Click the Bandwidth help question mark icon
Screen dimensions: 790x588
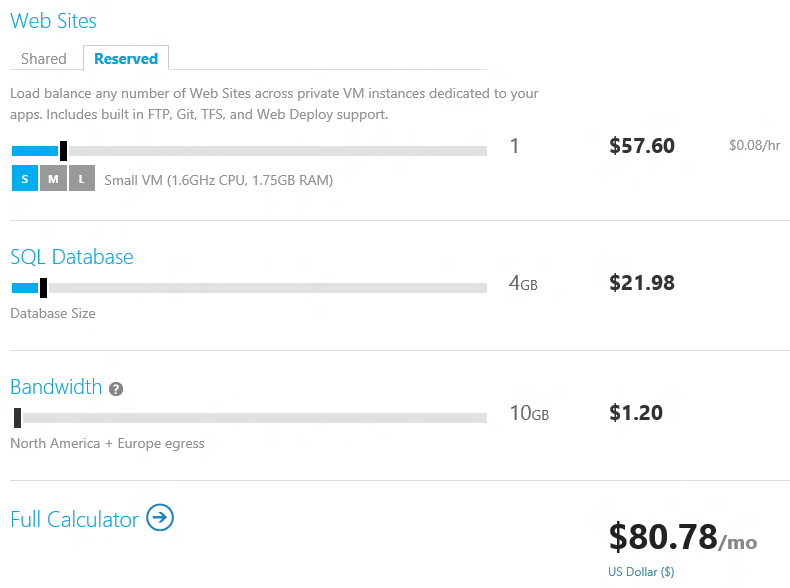point(116,389)
